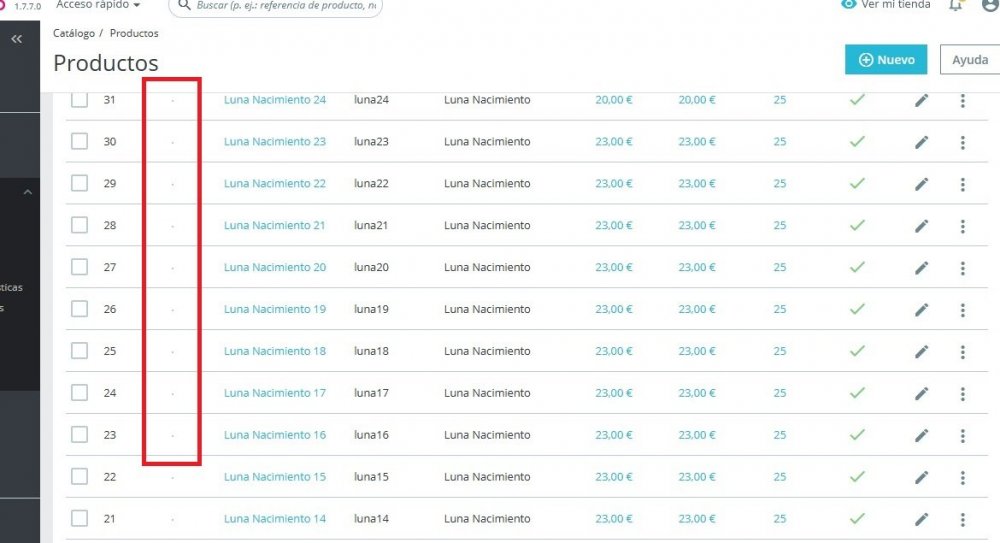Edit product Luna Nacimiento 24 with pencil icon

pyautogui.click(x=921, y=100)
